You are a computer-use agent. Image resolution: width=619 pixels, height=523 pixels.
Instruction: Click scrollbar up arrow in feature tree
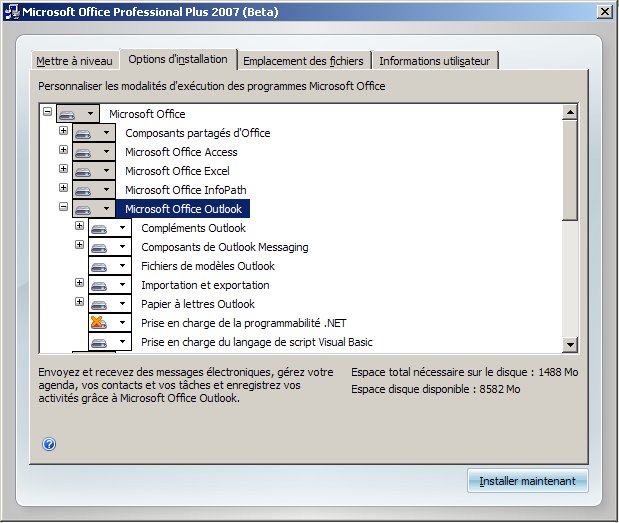pyautogui.click(x=570, y=112)
